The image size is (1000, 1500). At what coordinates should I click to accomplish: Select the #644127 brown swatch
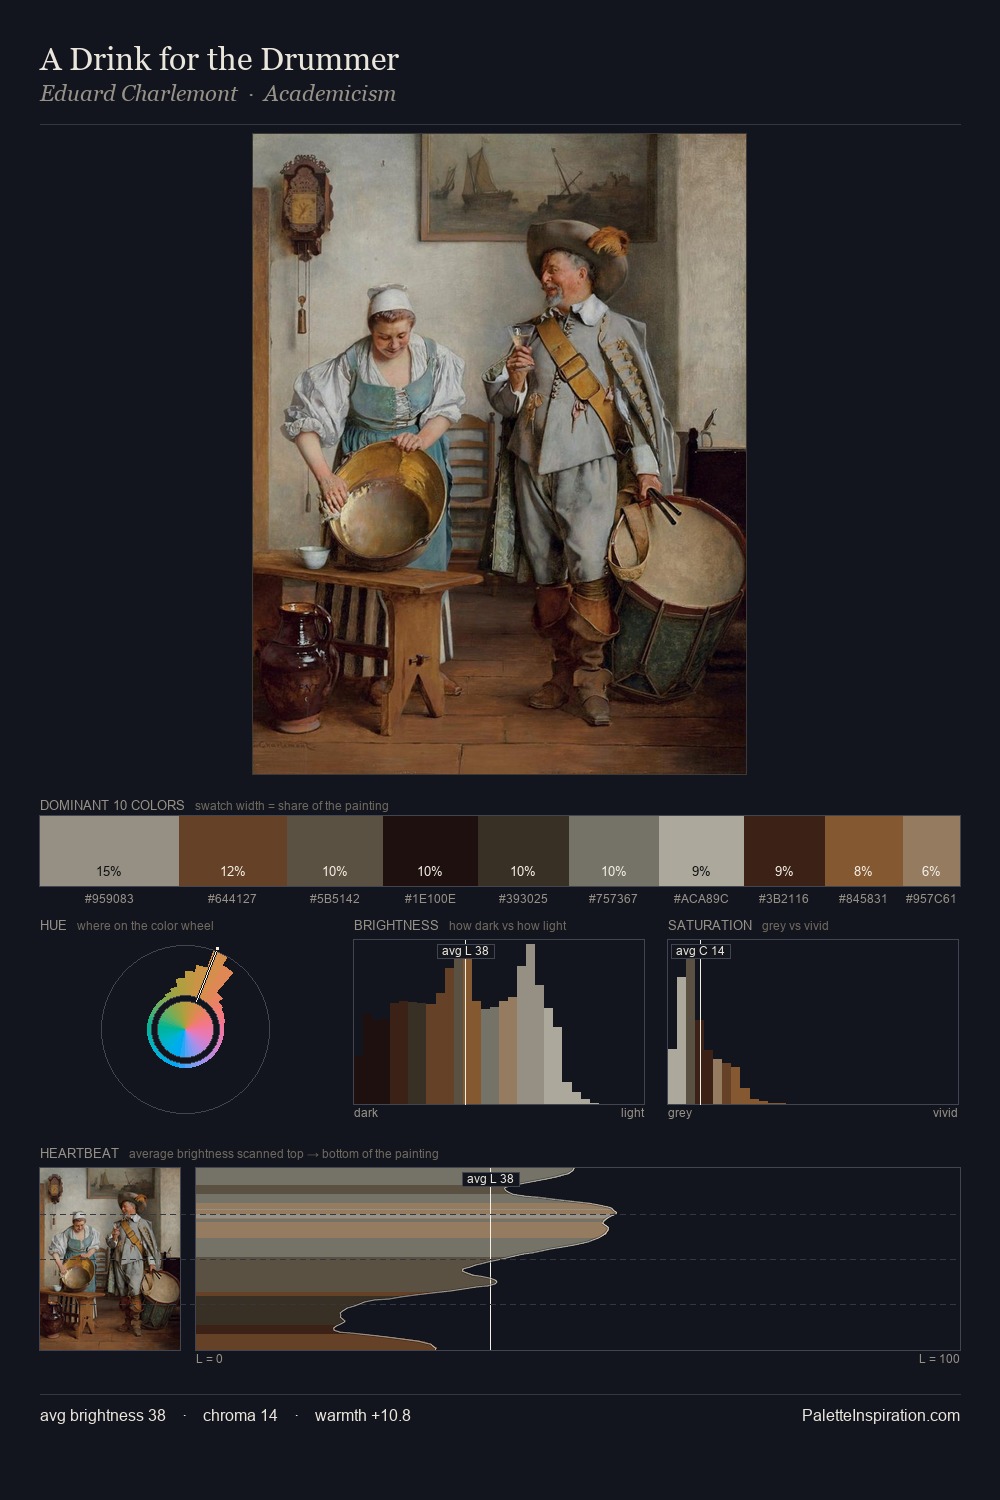(233, 851)
